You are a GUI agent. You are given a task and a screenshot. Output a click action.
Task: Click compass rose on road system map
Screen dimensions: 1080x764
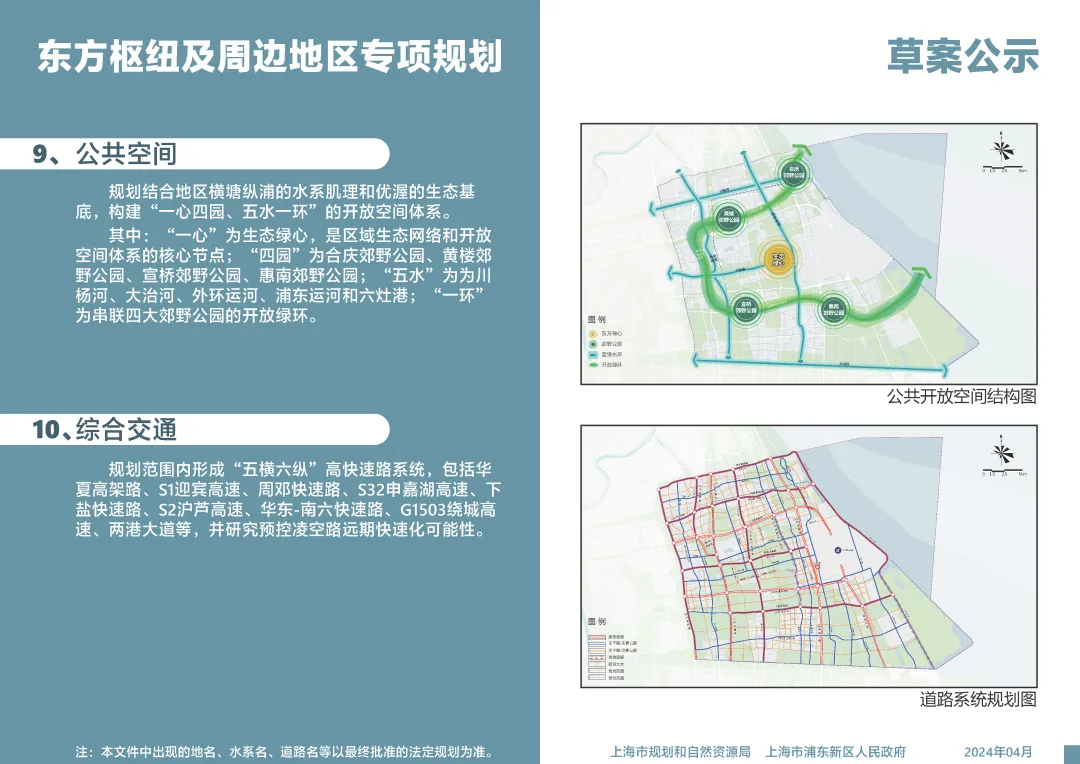tap(1003, 452)
